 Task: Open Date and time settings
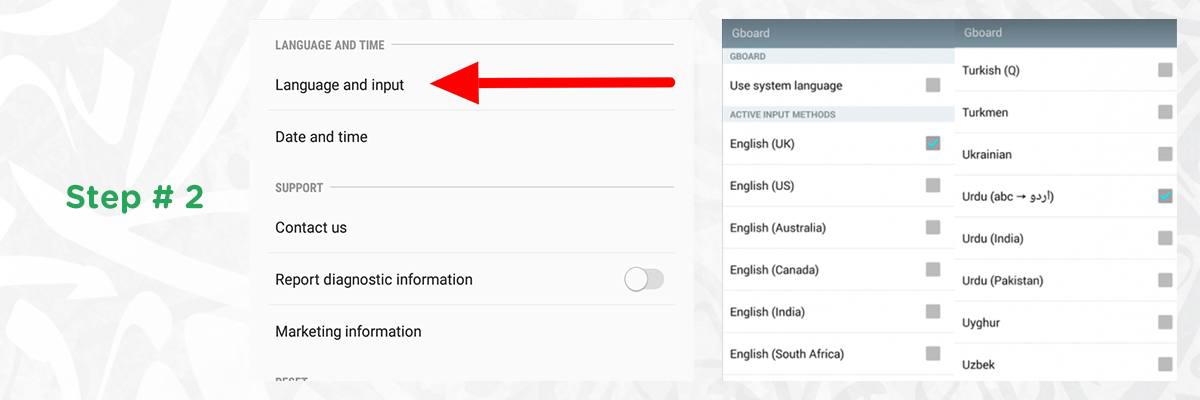[x=321, y=137]
